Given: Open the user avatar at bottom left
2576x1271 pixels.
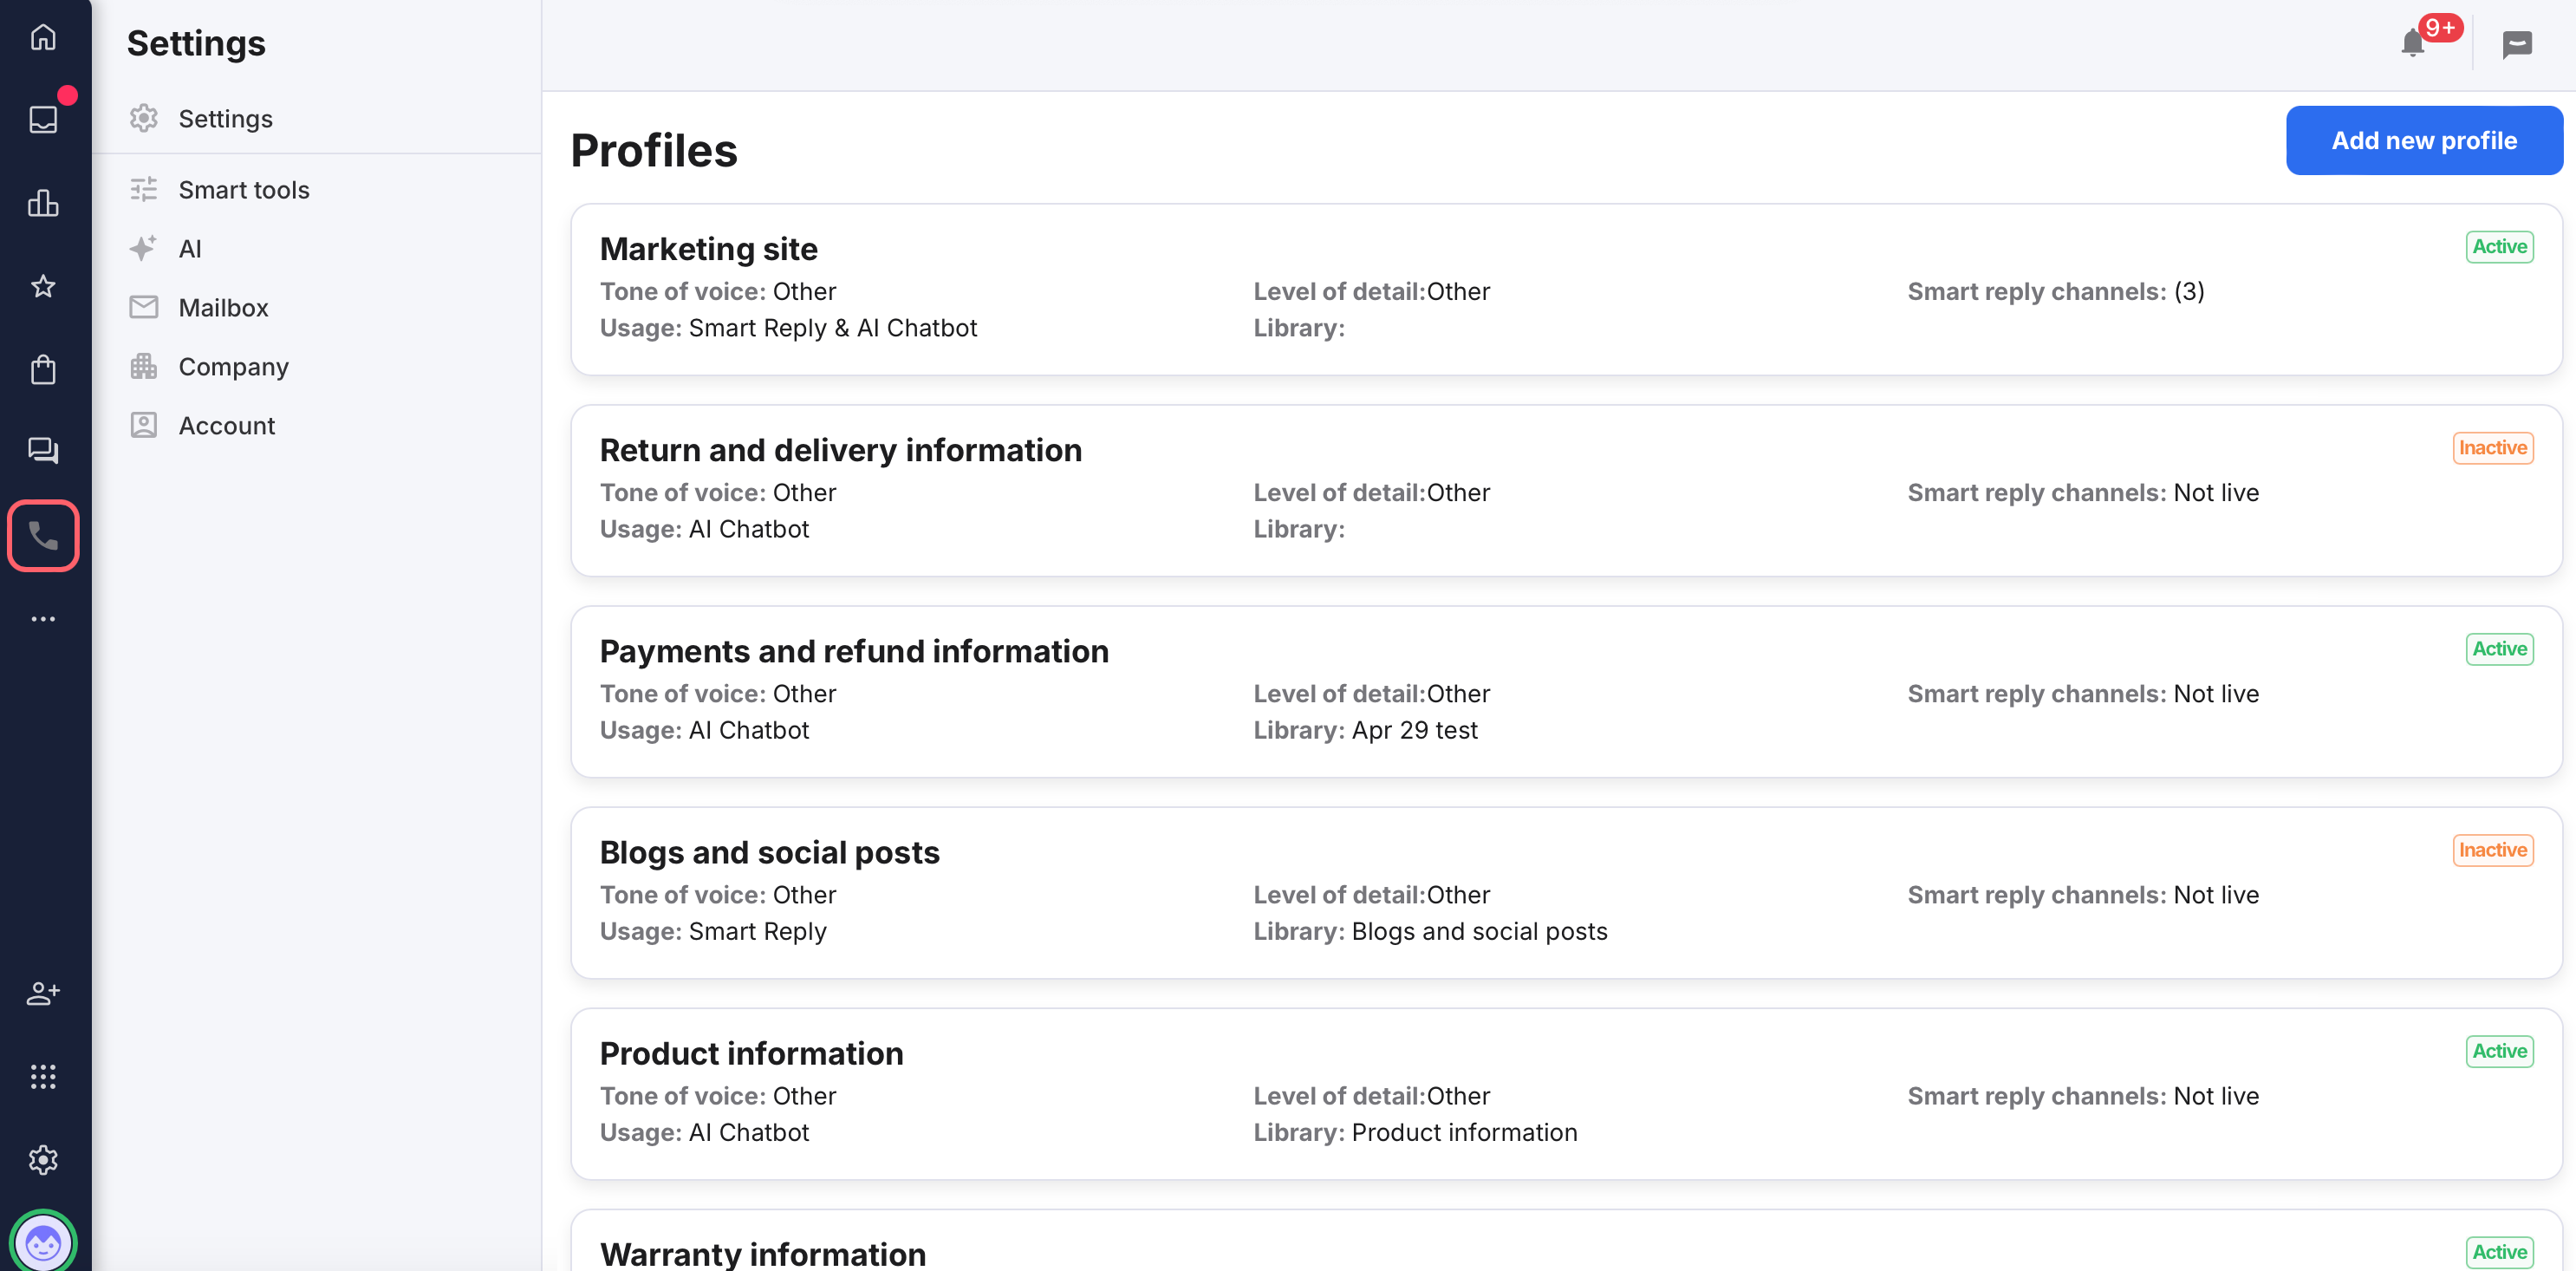Looking at the screenshot, I should click(x=43, y=1243).
